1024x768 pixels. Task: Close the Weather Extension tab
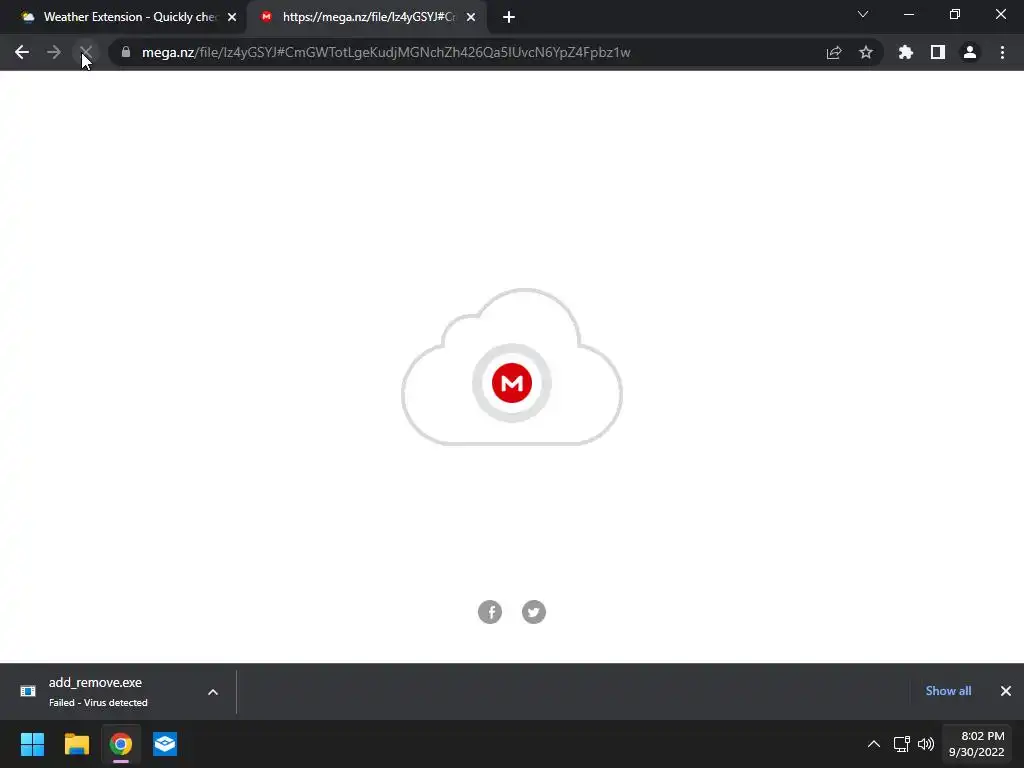click(232, 17)
